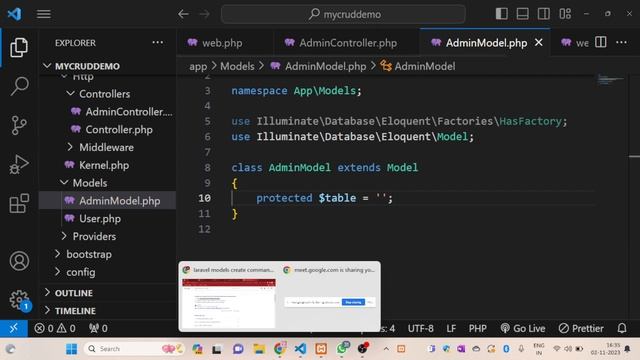Toggle the primary side bar
Viewport: 640px width, 360px height.
pos(502,14)
